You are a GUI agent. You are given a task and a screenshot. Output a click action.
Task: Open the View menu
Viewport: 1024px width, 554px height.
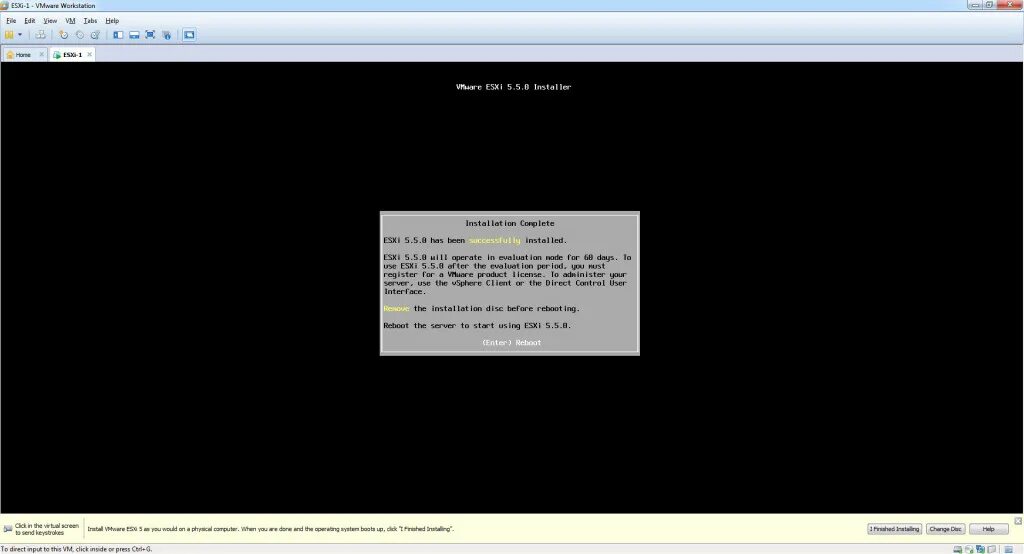coord(50,20)
